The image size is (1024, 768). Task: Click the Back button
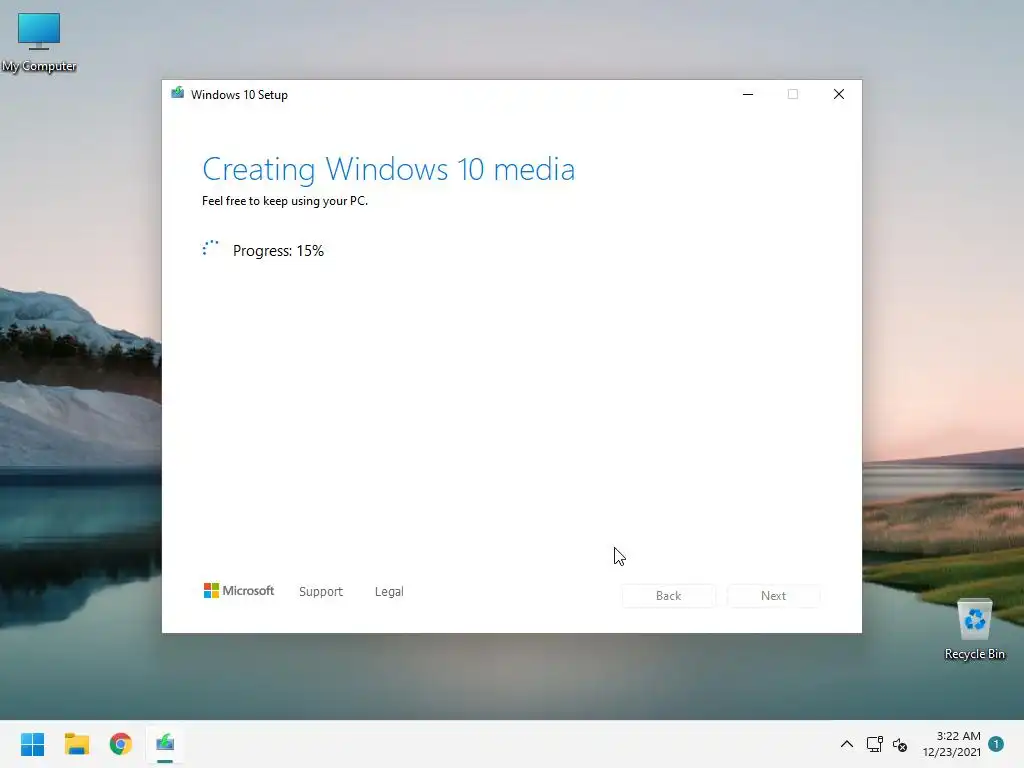click(x=669, y=596)
